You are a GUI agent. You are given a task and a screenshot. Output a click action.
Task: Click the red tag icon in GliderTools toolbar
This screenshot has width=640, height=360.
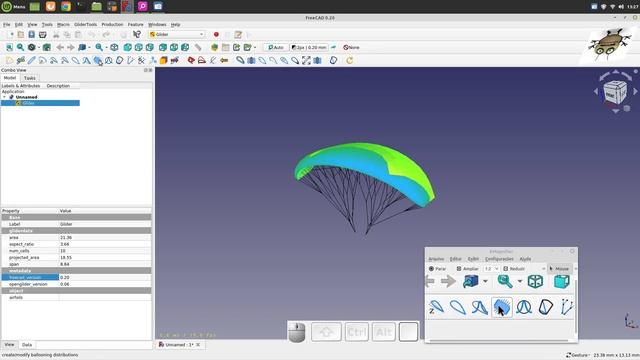[x=191, y=60]
